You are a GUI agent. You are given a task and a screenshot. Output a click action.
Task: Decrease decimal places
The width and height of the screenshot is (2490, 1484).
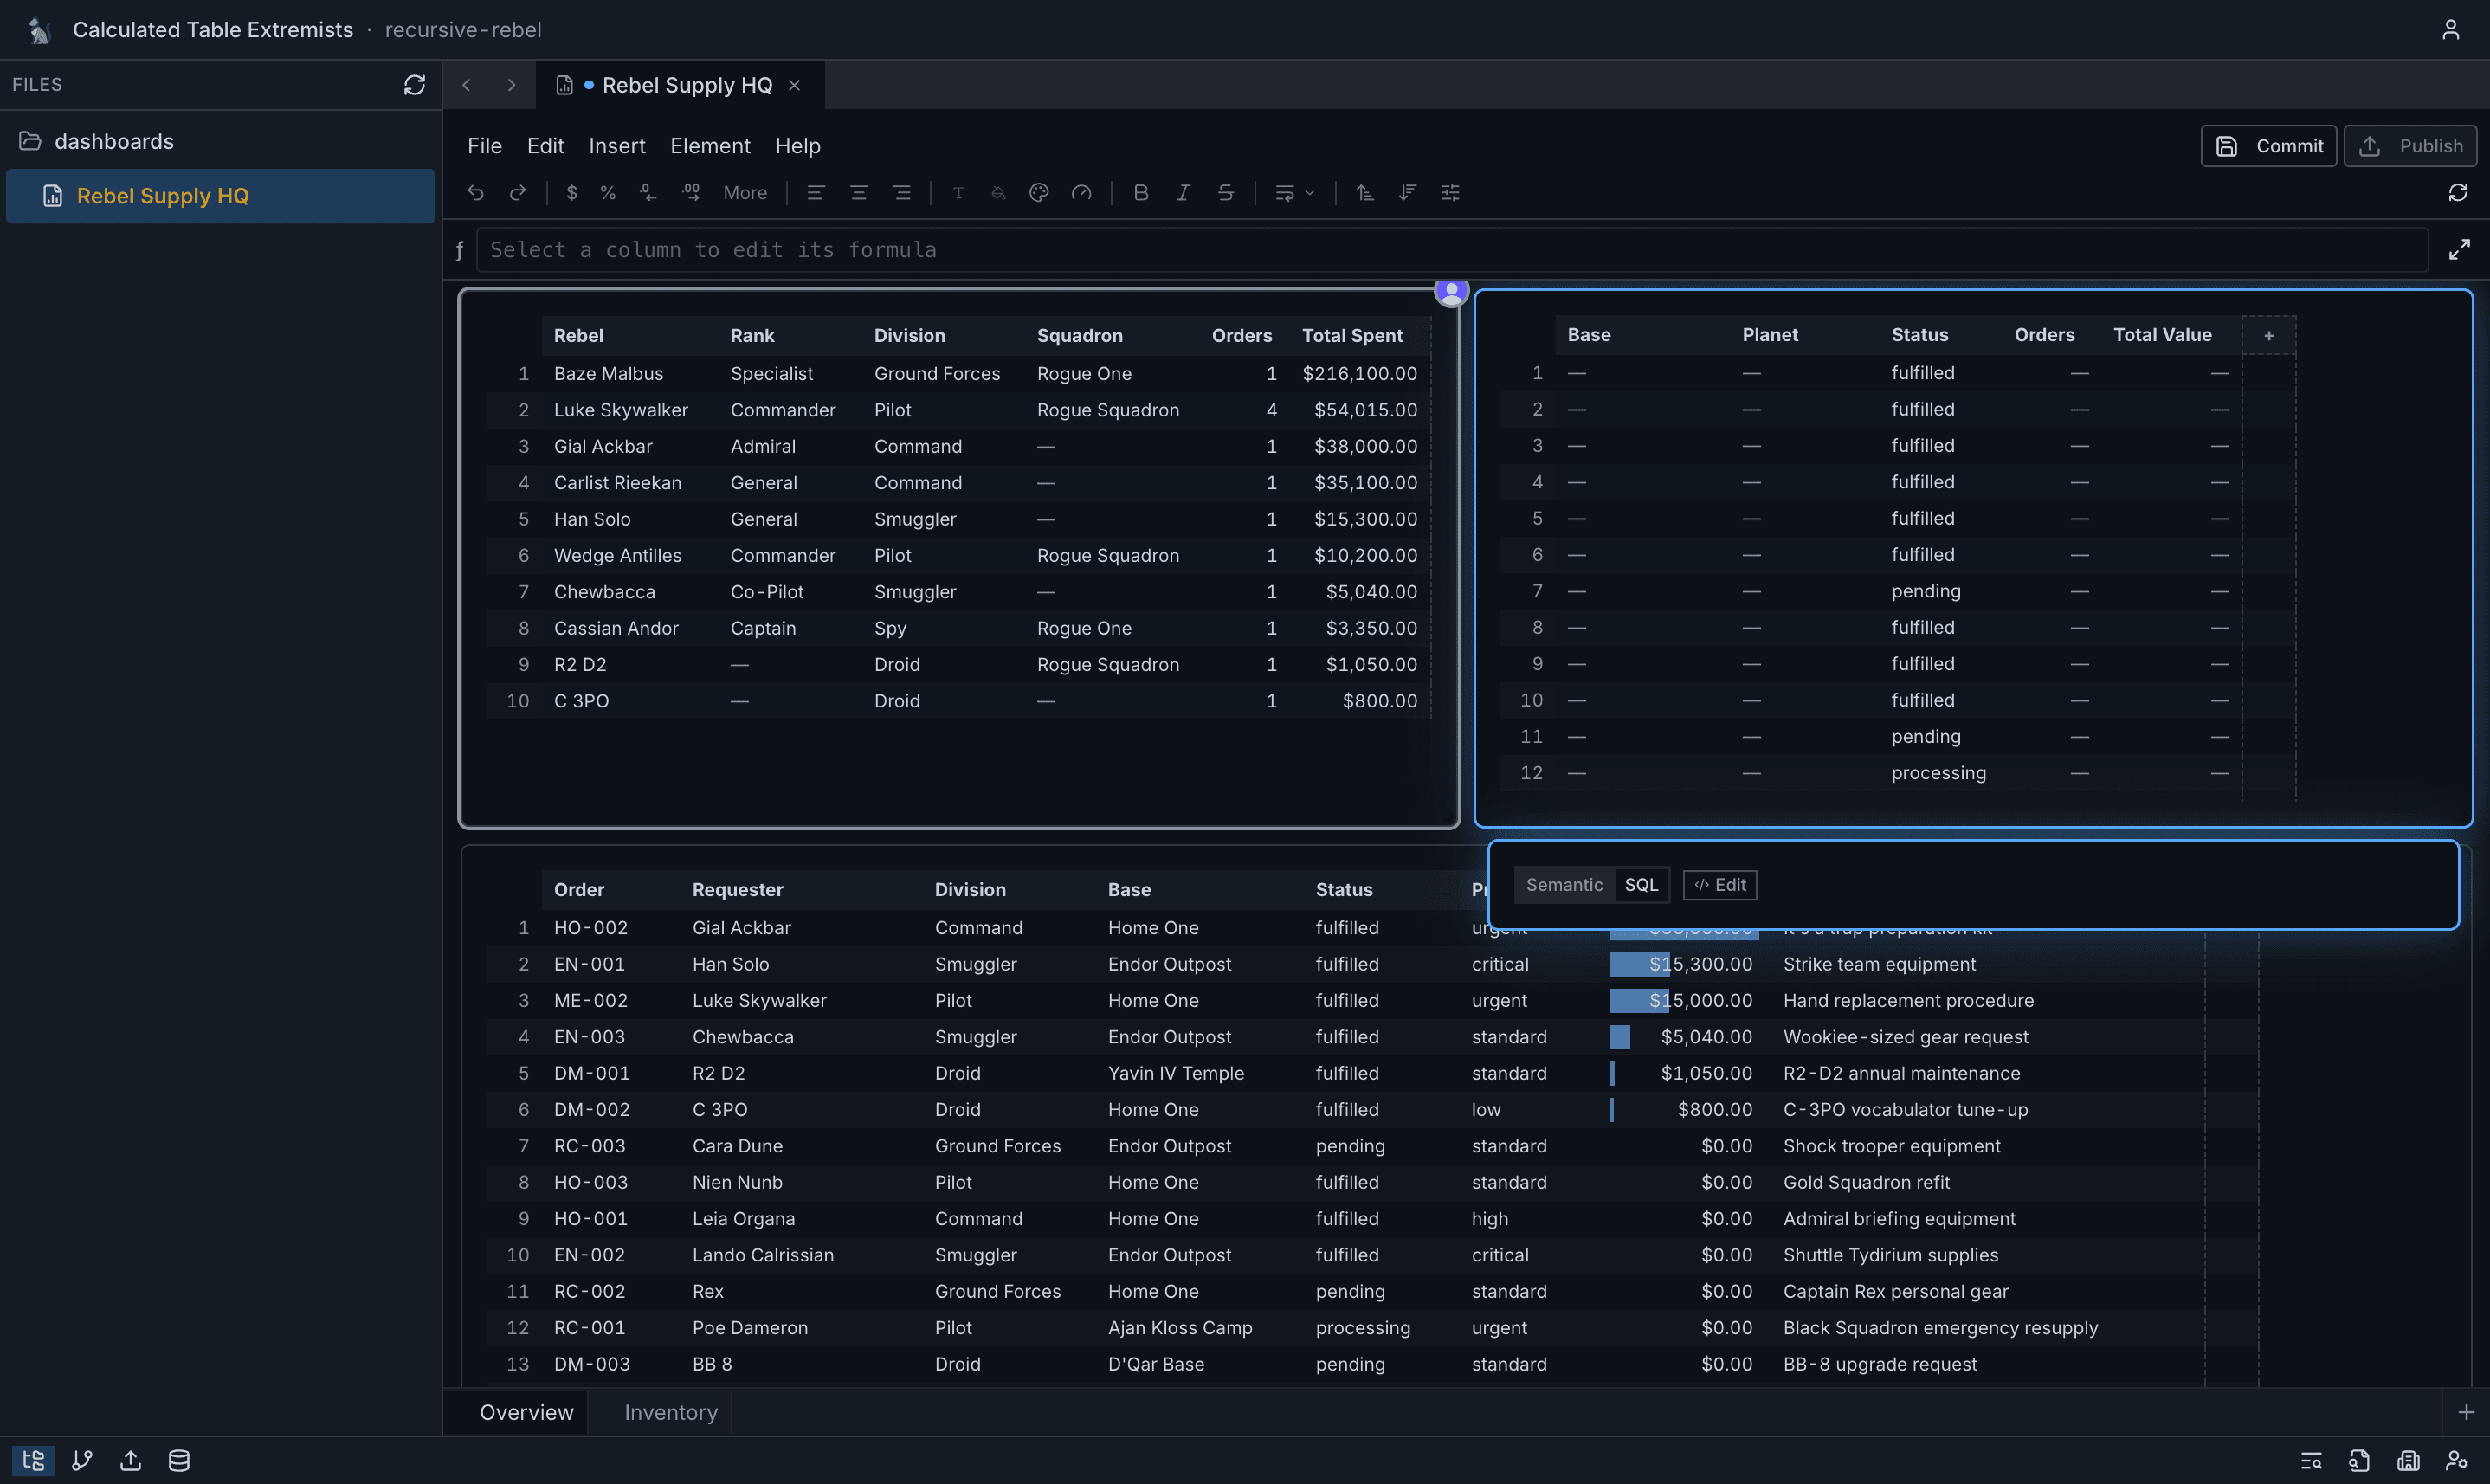648,192
